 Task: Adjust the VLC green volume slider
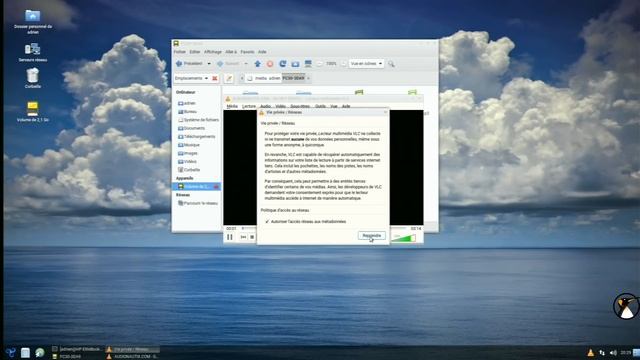403,237
